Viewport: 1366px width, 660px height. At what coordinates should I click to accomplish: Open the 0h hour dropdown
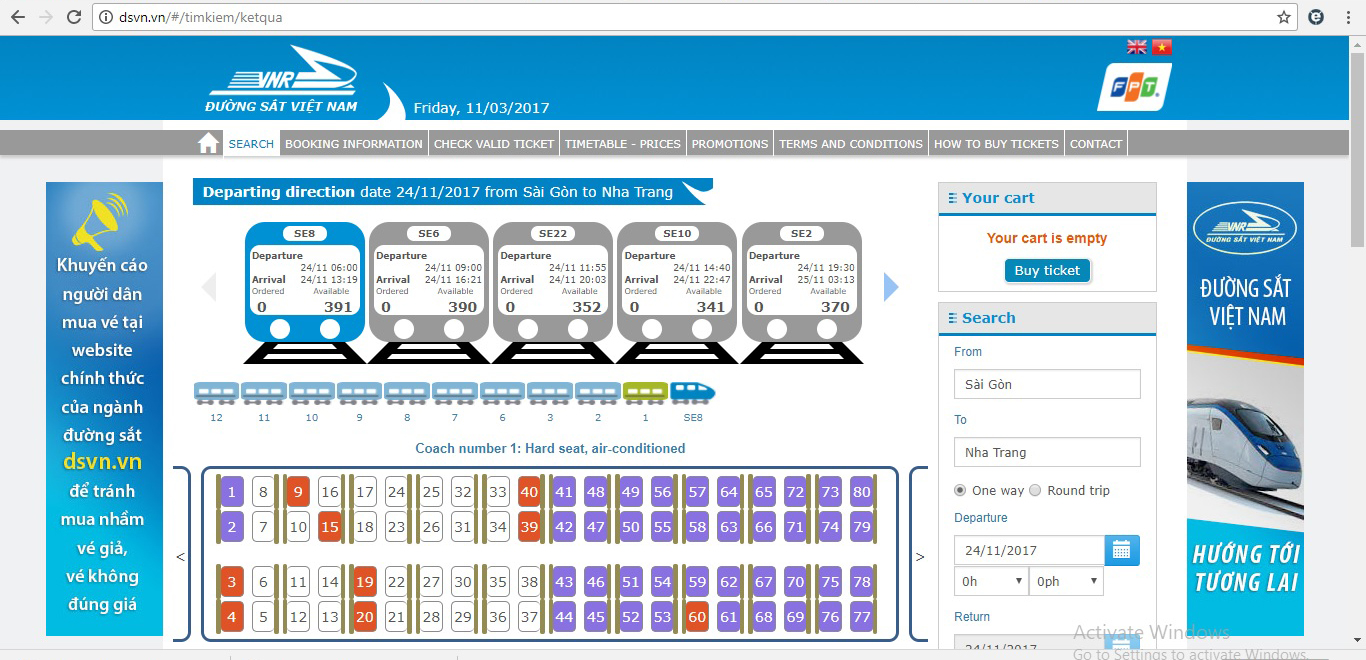pos(990,581)
